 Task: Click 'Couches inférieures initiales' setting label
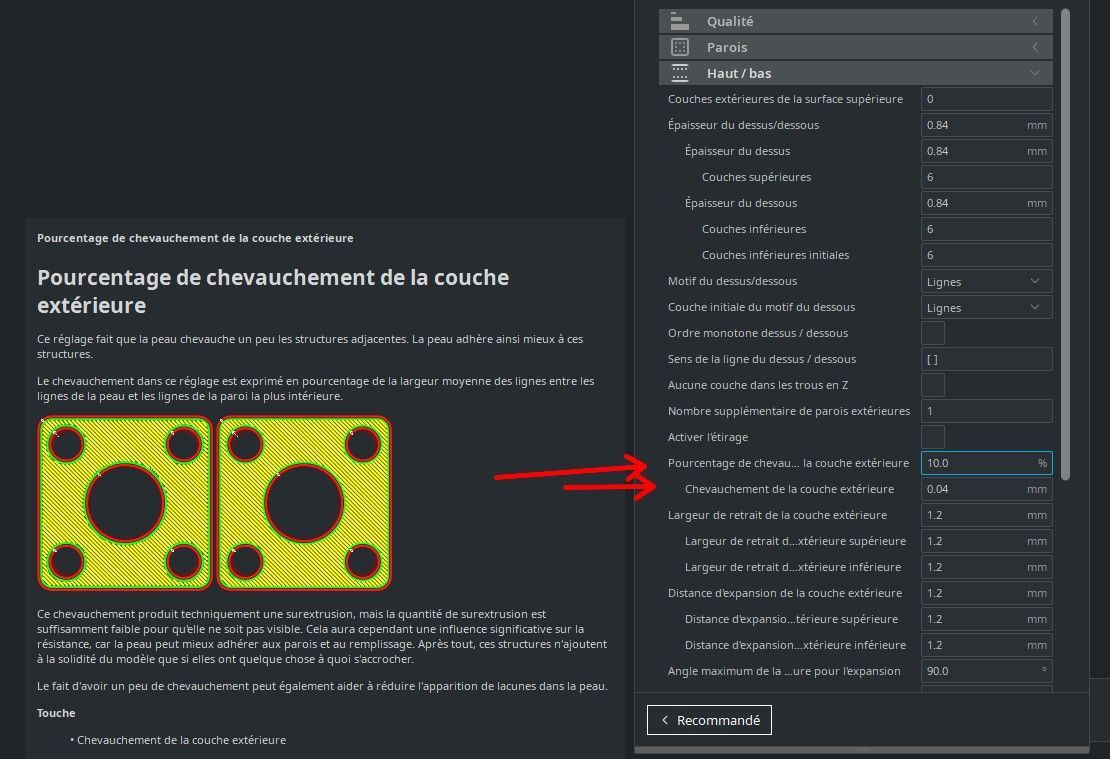point(775,255)
